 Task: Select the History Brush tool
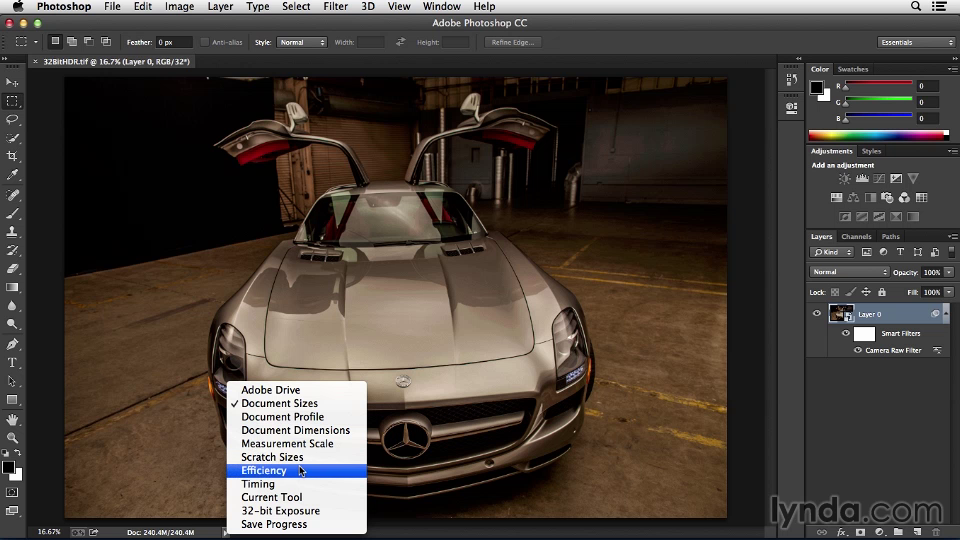[12, 250]
